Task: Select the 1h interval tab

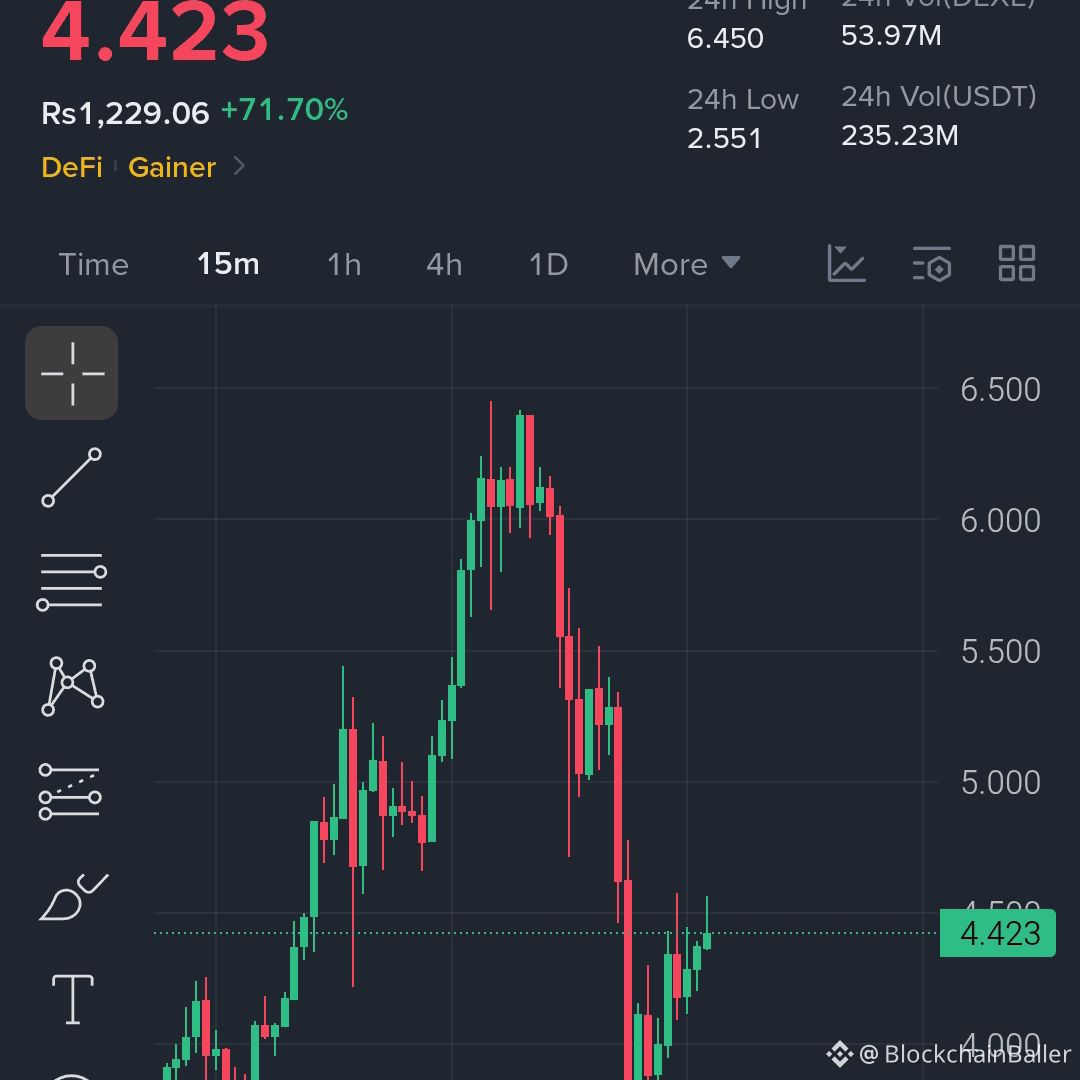Action: (344, 264)
